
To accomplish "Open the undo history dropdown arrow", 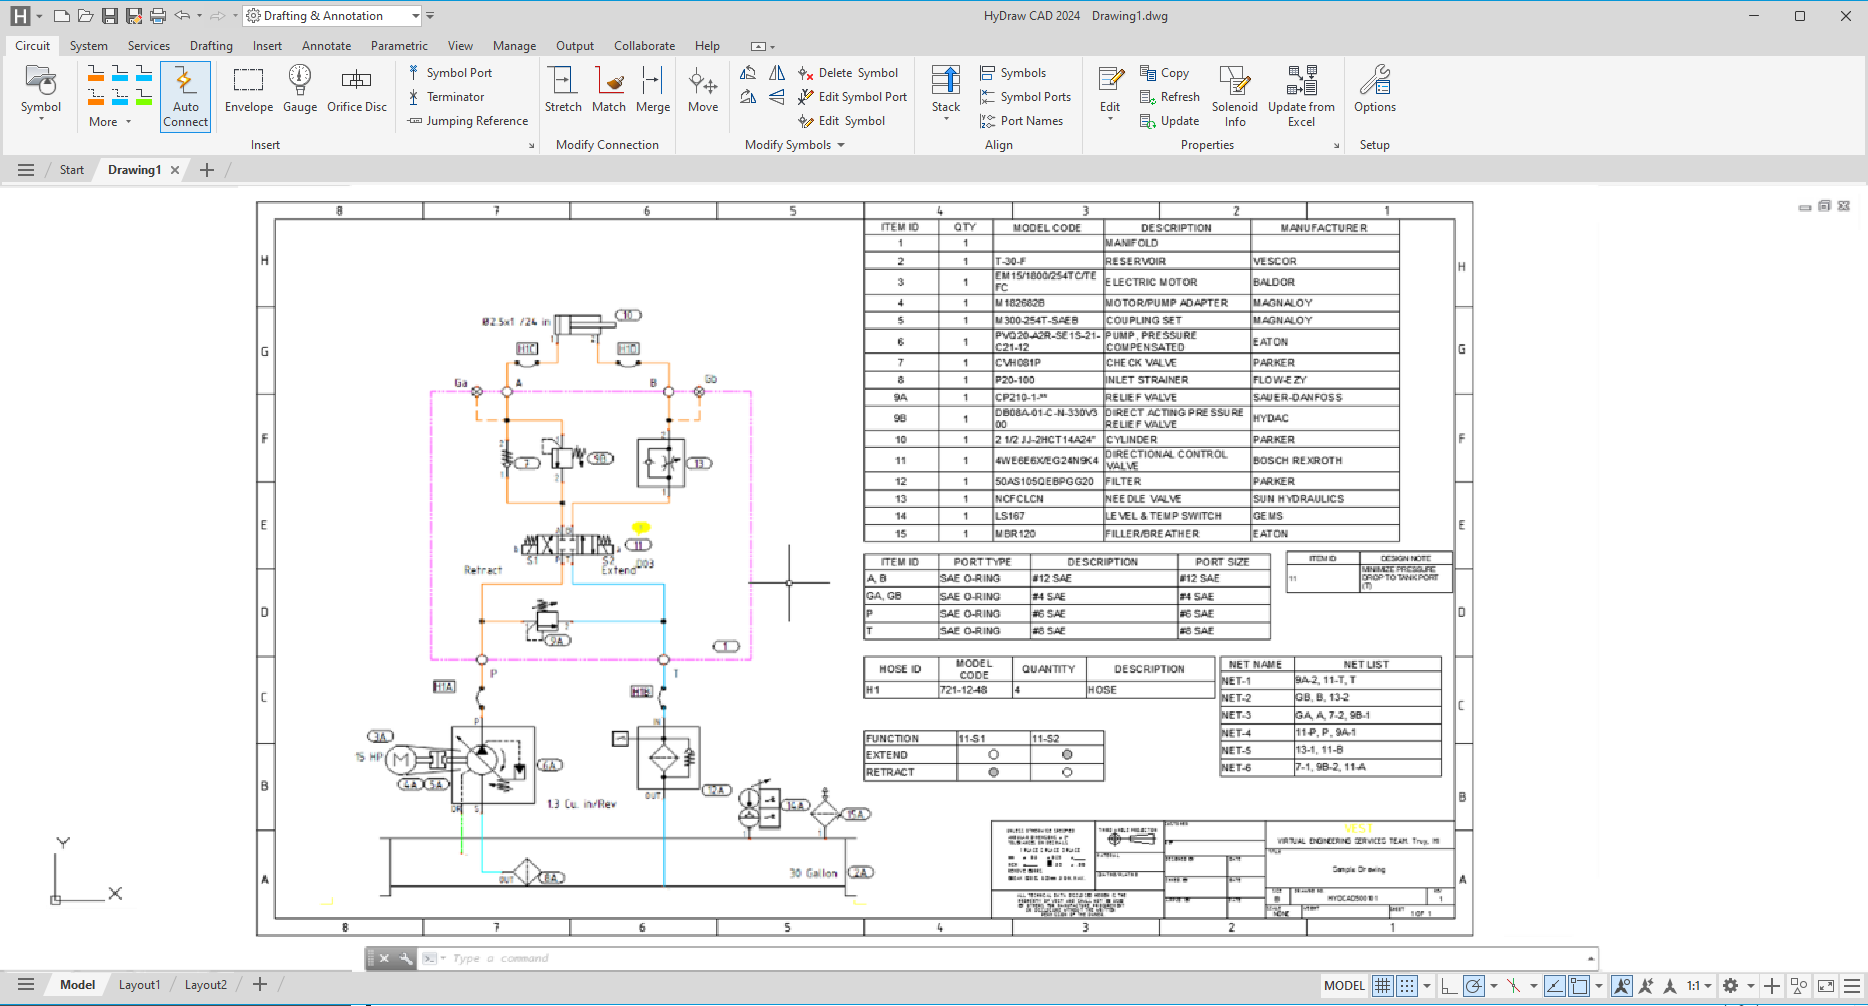I will (199, 16).
